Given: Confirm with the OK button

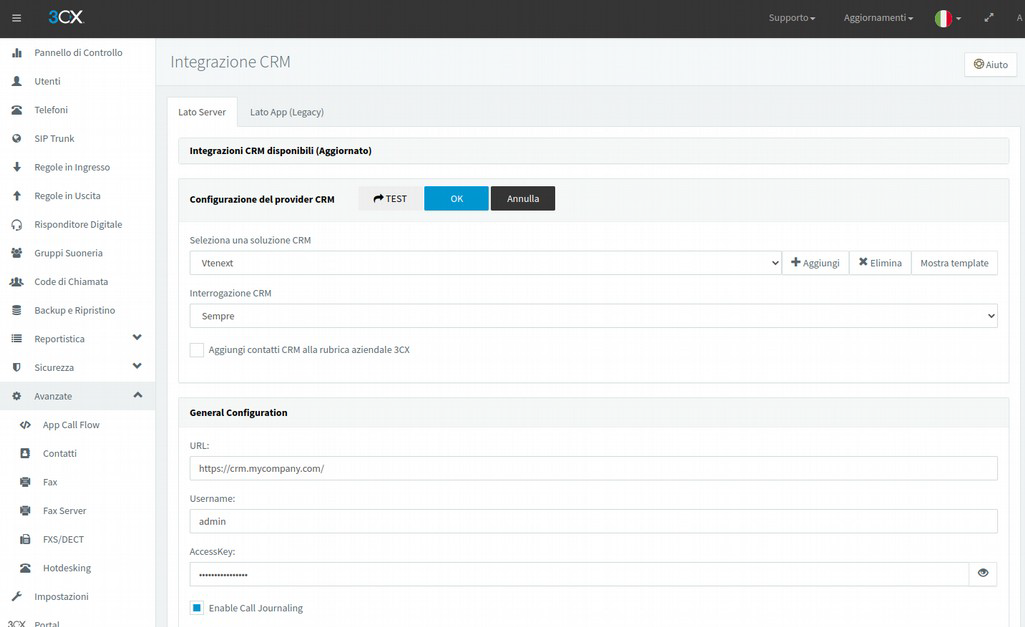Looking at the screenshot, I should (456, 199).
